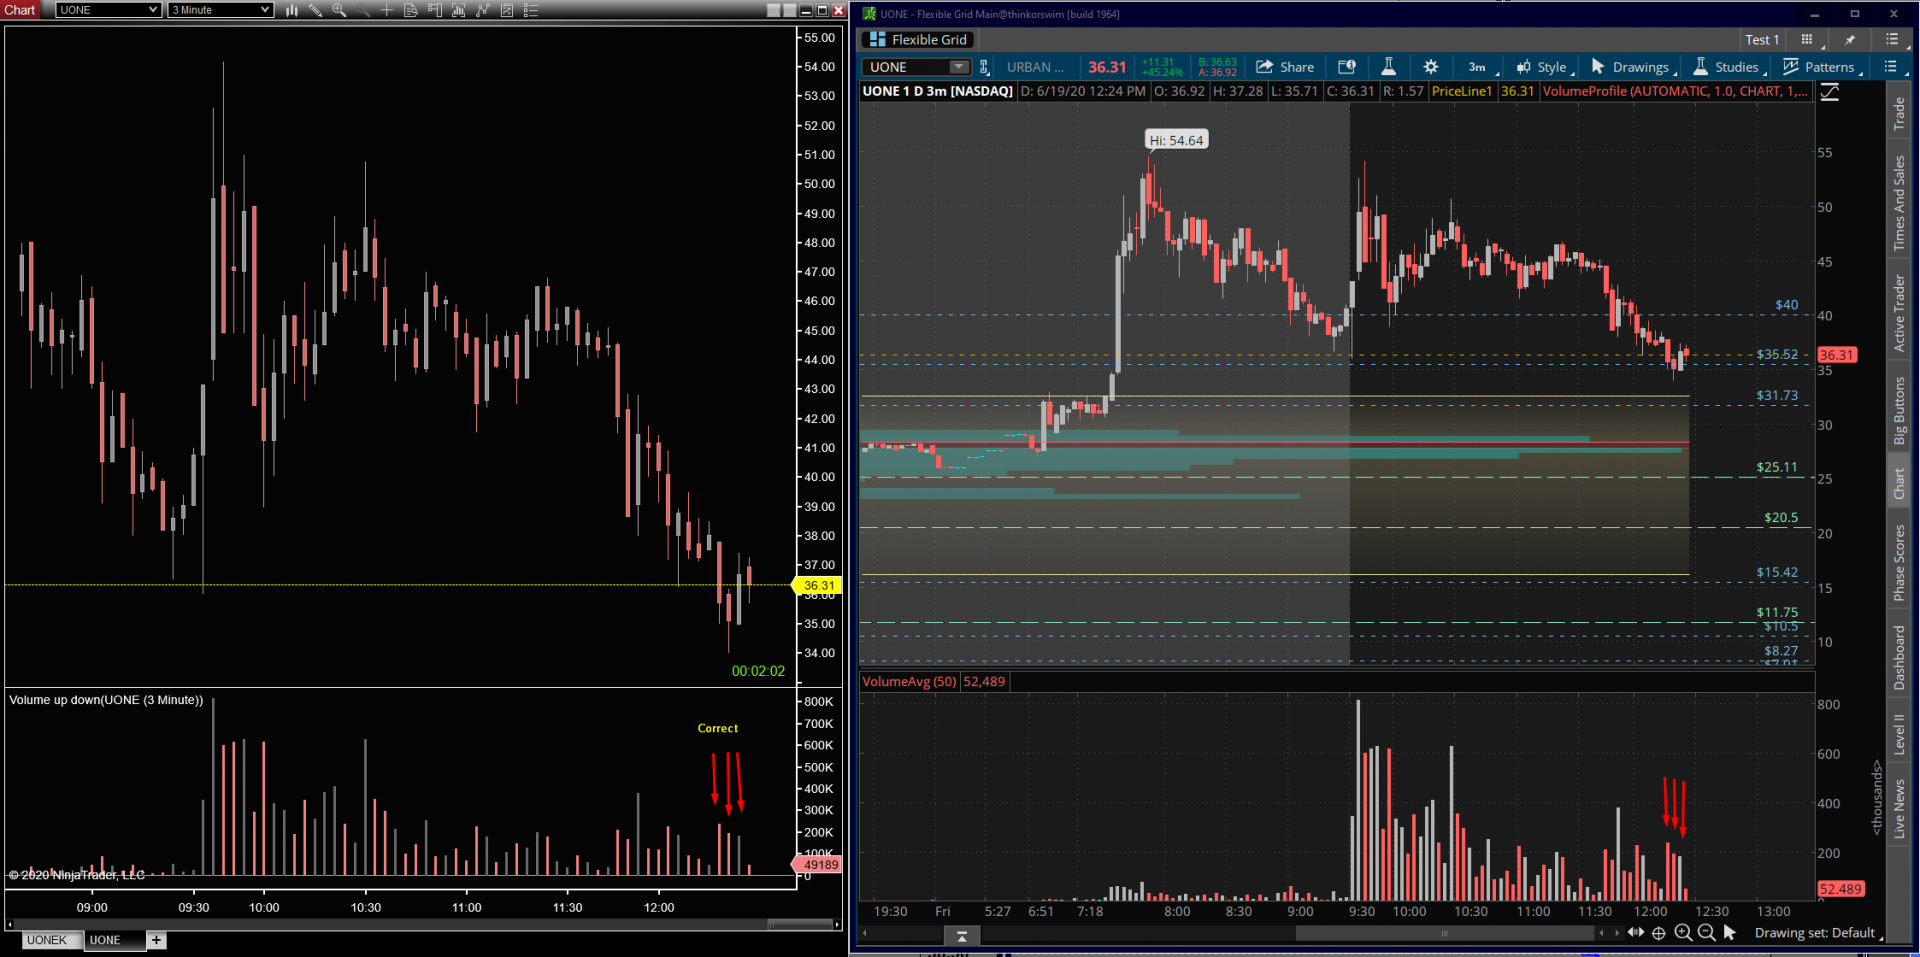Viewport: 1920px width, 957px height.
Task: Add a new tab with the plus button
Action: tap(157, 940)
